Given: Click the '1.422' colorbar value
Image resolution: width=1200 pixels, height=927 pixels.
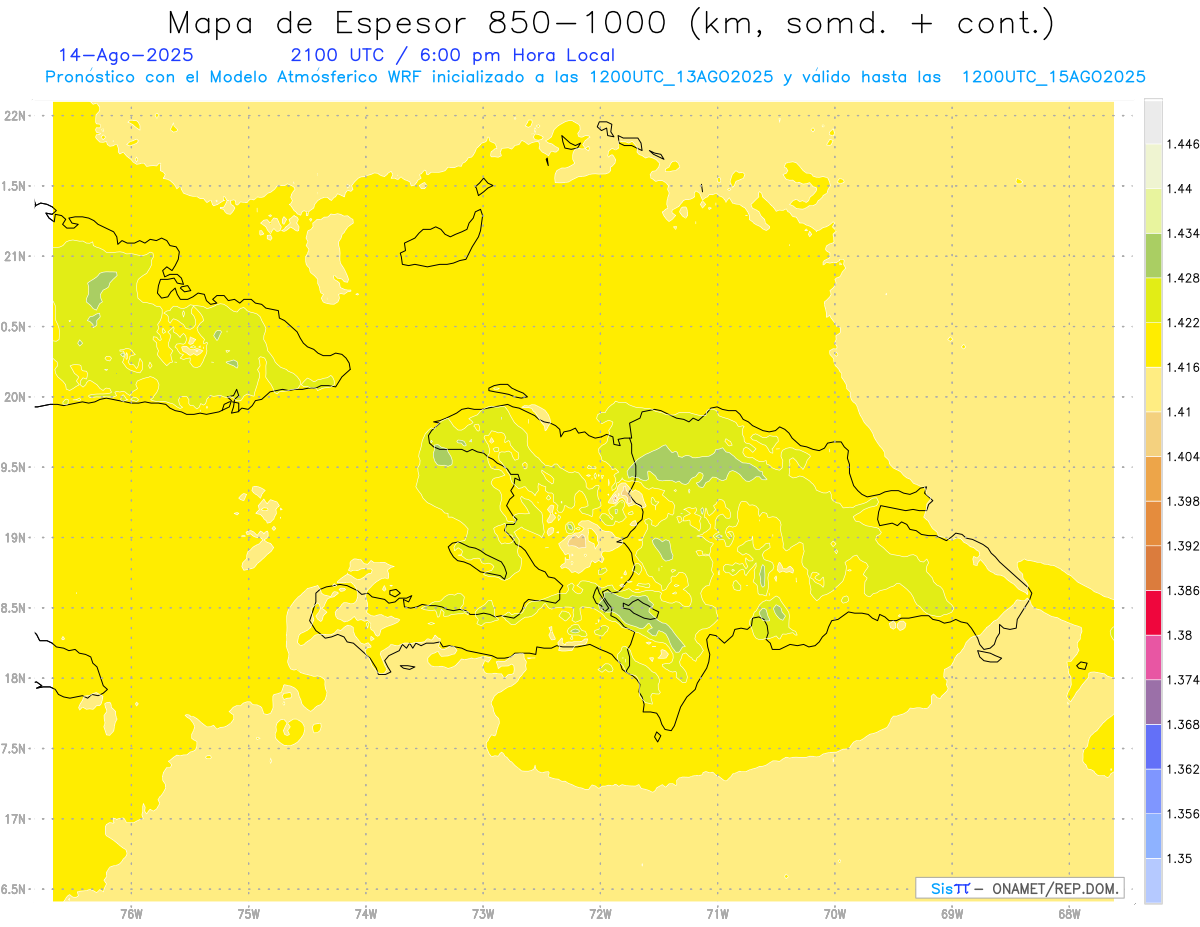Looking at the screenshot, I should [1182, 323].
